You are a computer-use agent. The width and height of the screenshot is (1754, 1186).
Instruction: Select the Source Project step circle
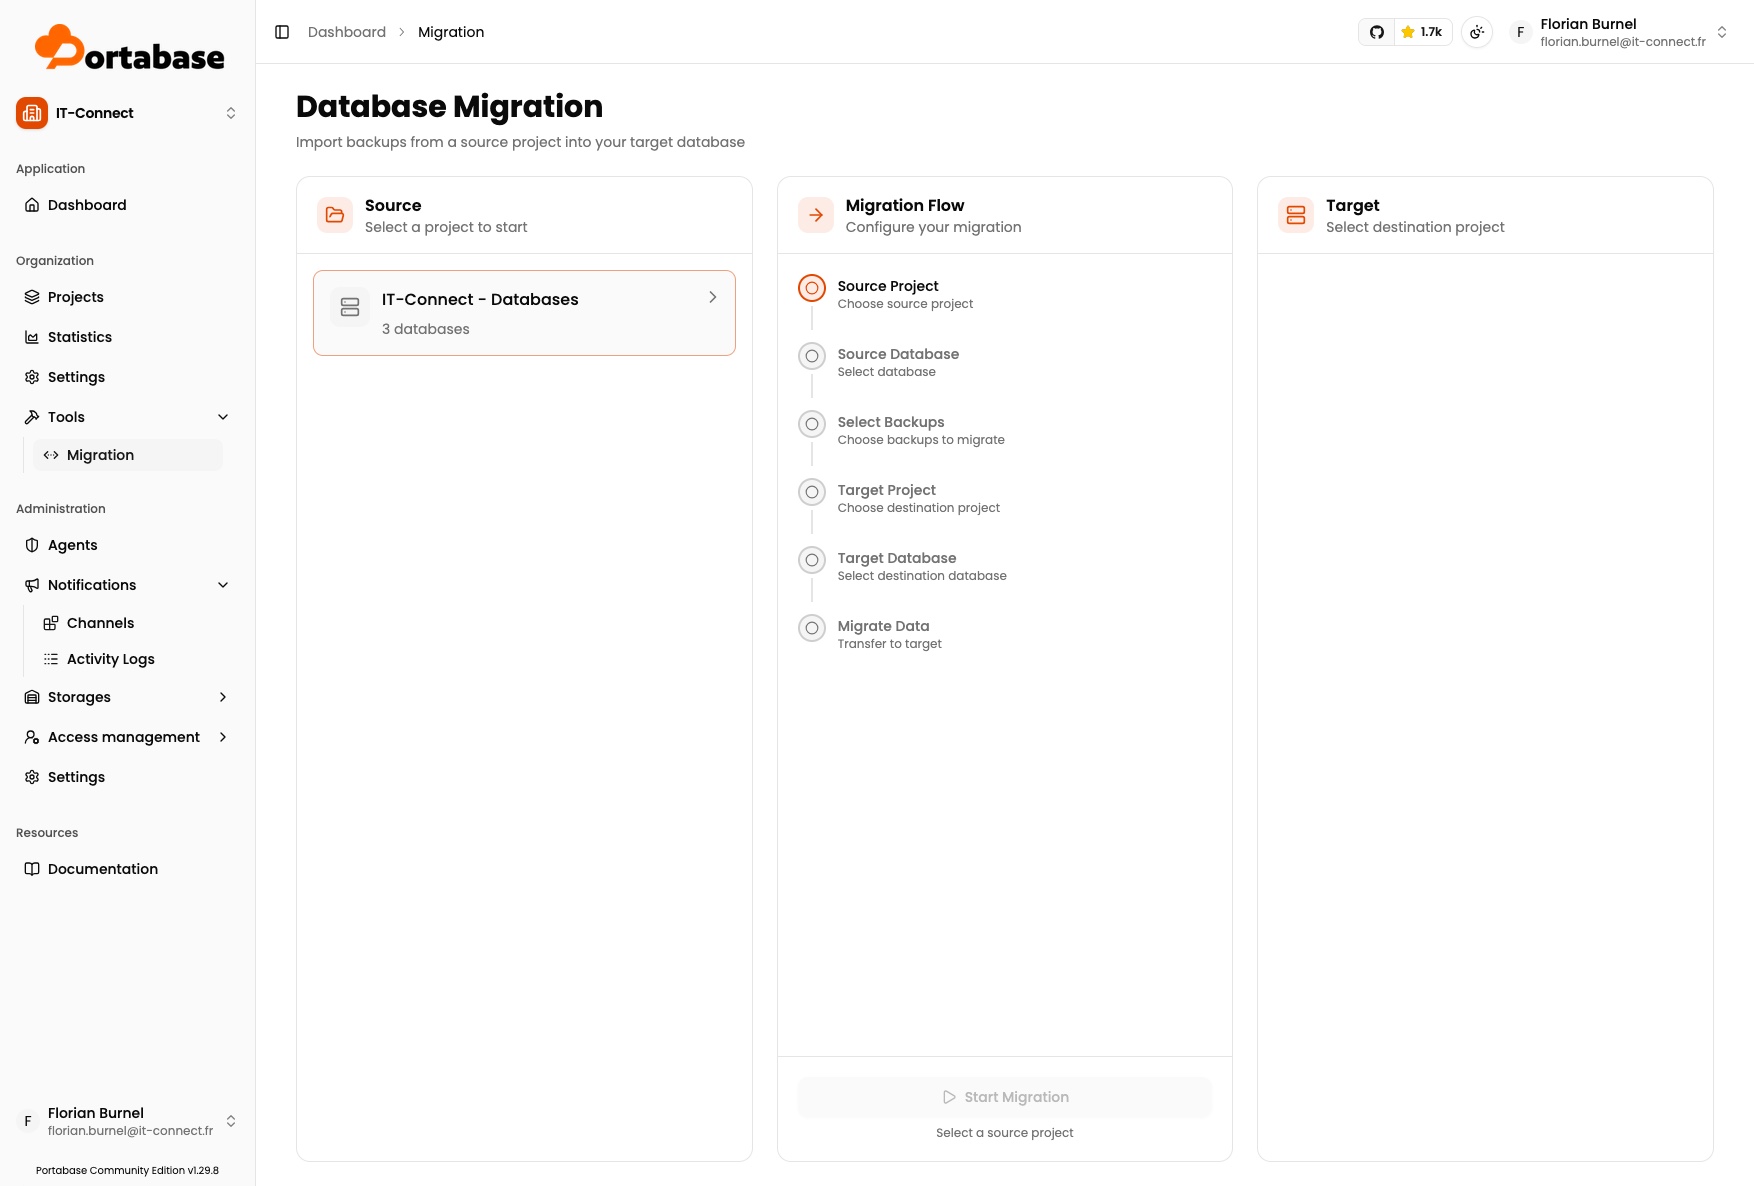pyautogui.click(x=812, y=288)
